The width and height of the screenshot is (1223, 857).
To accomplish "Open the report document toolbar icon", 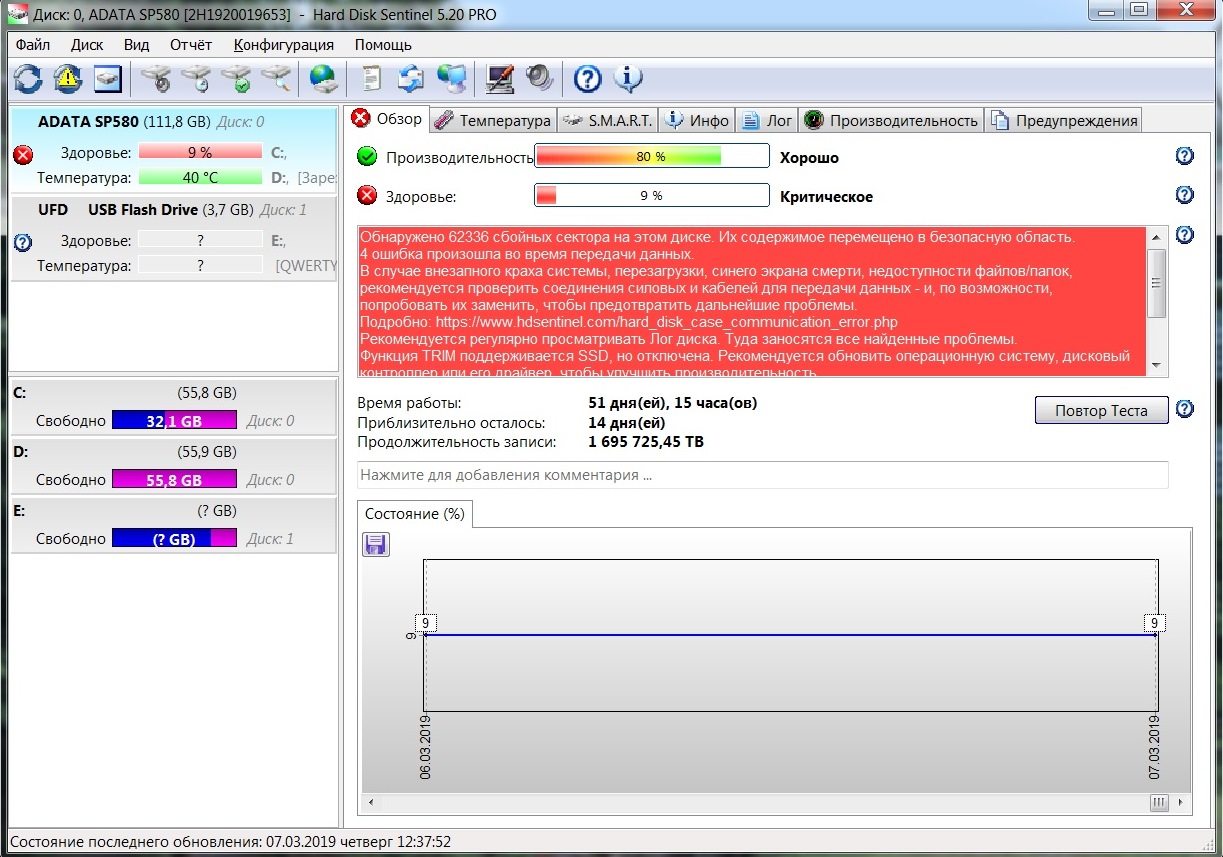I will 372,78.
